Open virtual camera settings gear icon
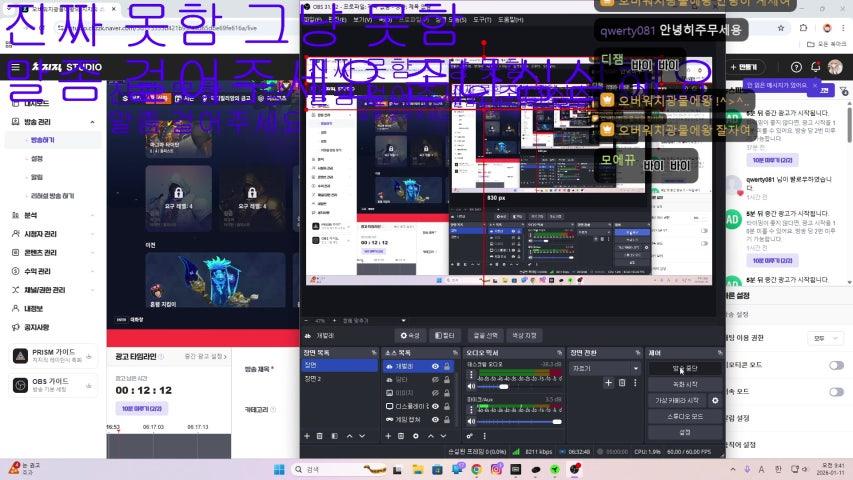The width and height of the screenshot is (853, 480). pos(715,400)
